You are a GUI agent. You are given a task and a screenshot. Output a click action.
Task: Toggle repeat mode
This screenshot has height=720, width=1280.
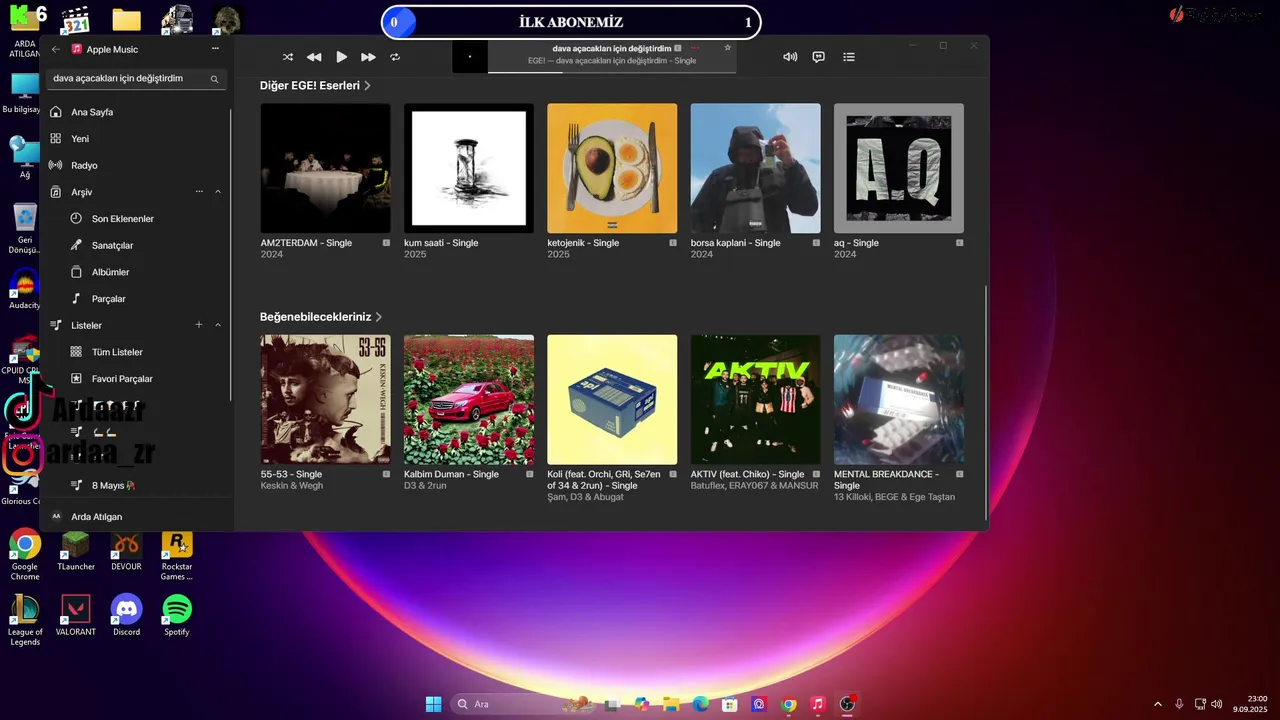pyautogui.click(x=395, y=57)
